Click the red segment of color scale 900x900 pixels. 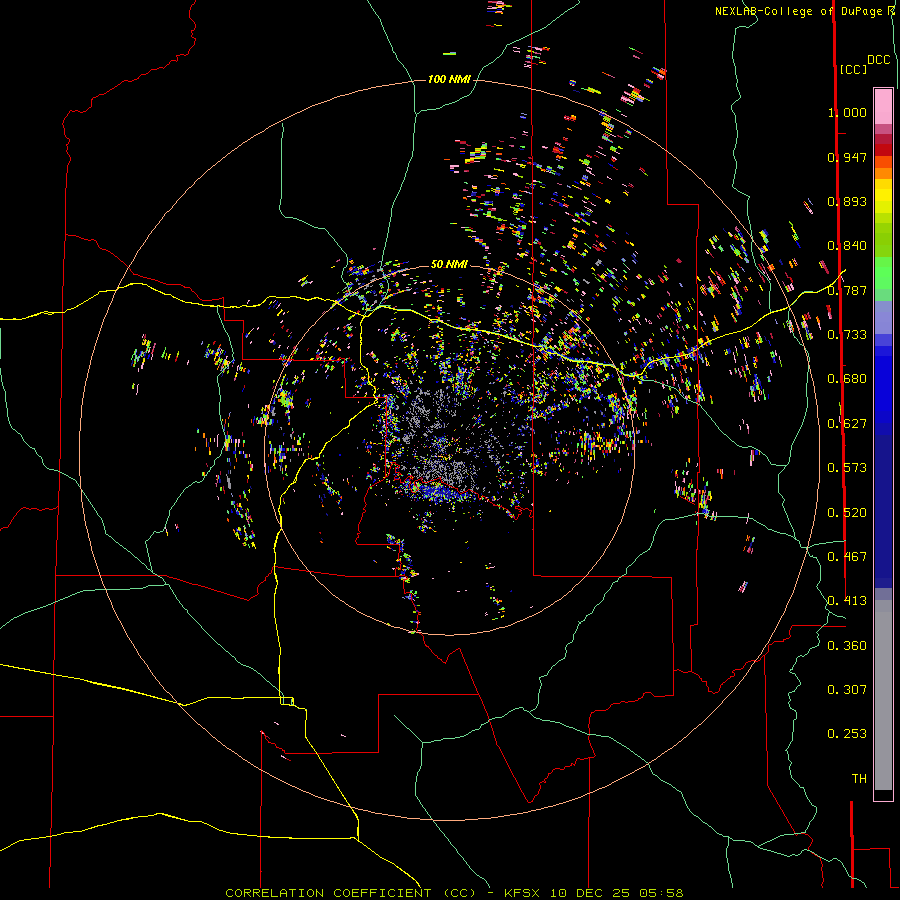coord(883,150)
